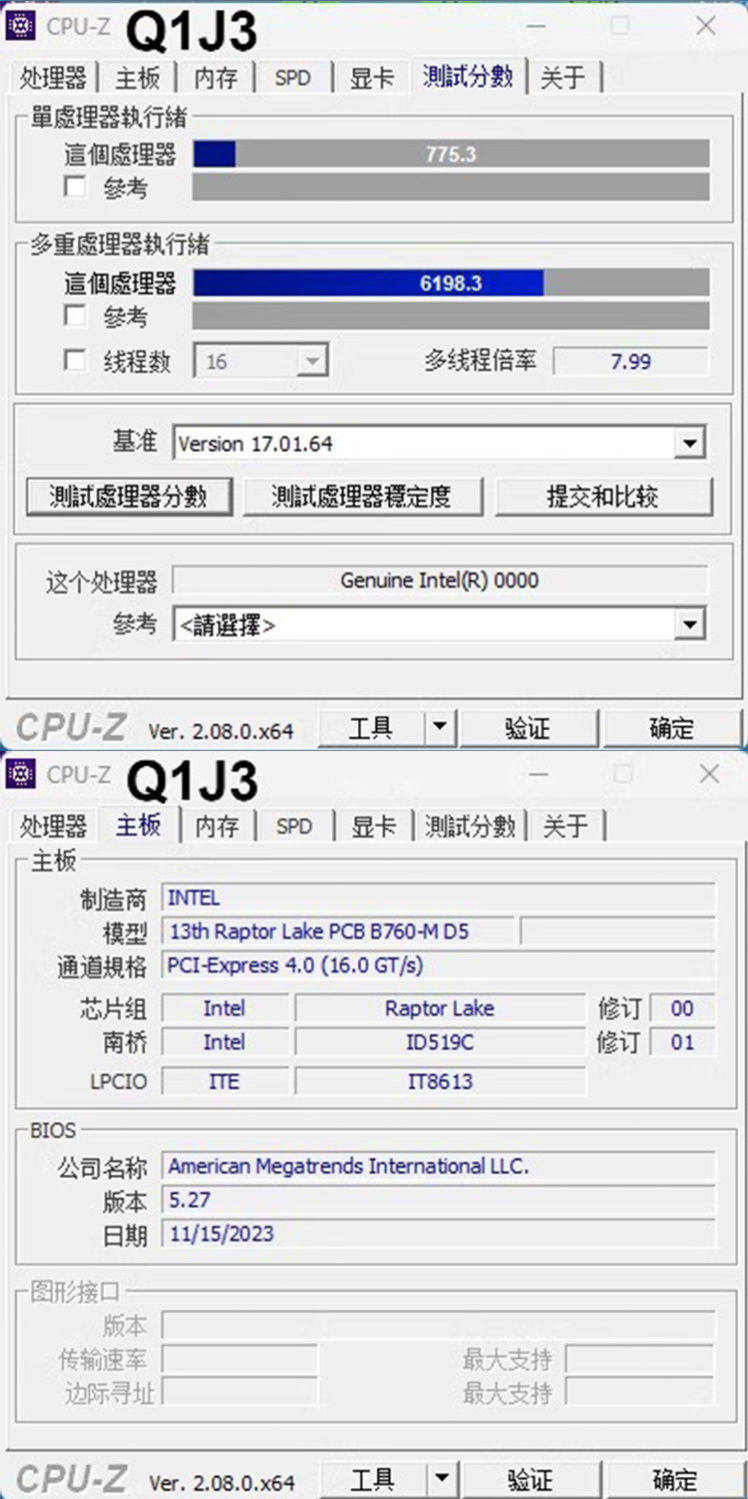Image resolution: width=748 pixels, height=1499 pixels.
Task: Click the CPU-Z icon in benchmark window title bar
Action: [22, 26]
